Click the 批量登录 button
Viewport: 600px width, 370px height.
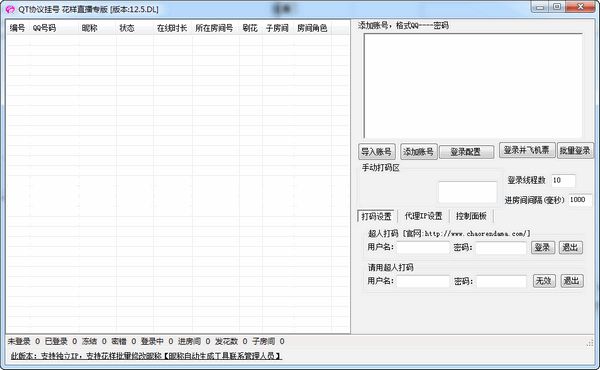(x=575, y=150)
